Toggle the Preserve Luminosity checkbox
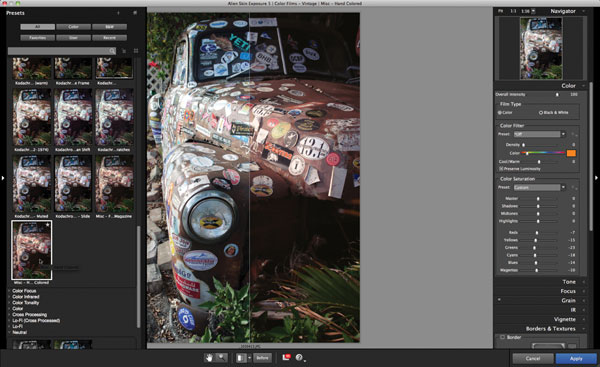Viewport: 600px width, 367px height. pyautogui.click(x=501, y=169)
